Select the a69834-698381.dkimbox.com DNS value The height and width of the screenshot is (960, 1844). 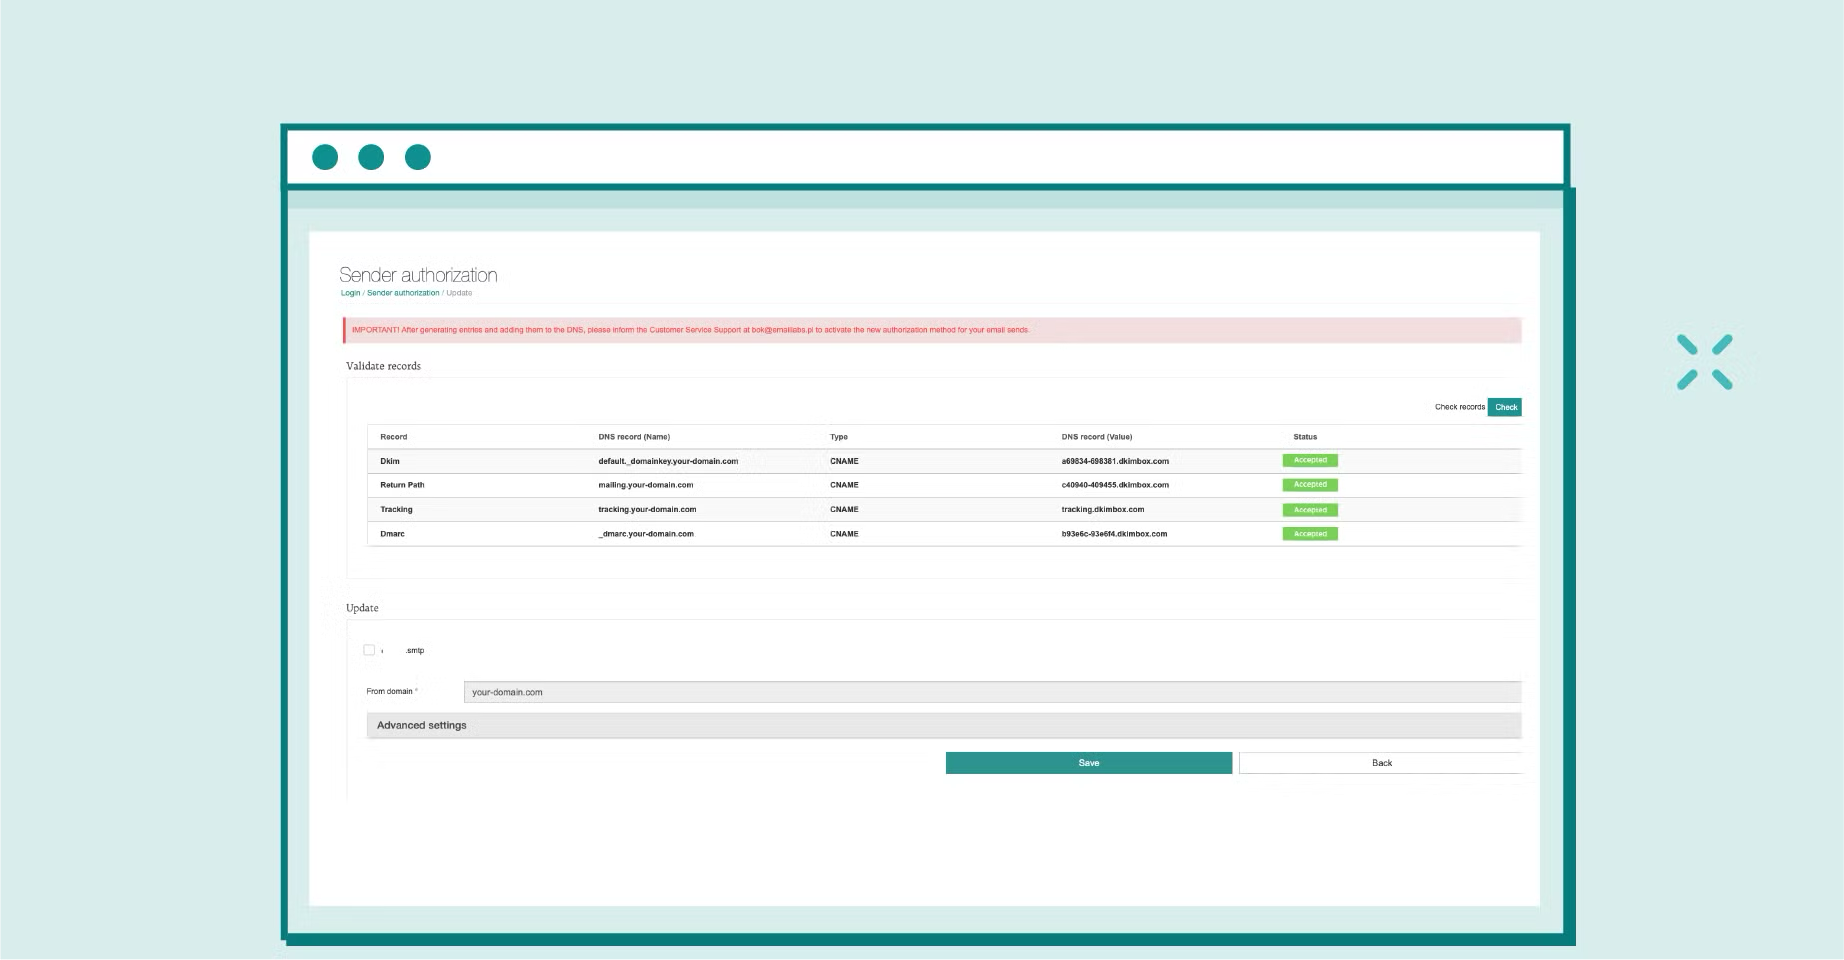(x=1115, y=461)
